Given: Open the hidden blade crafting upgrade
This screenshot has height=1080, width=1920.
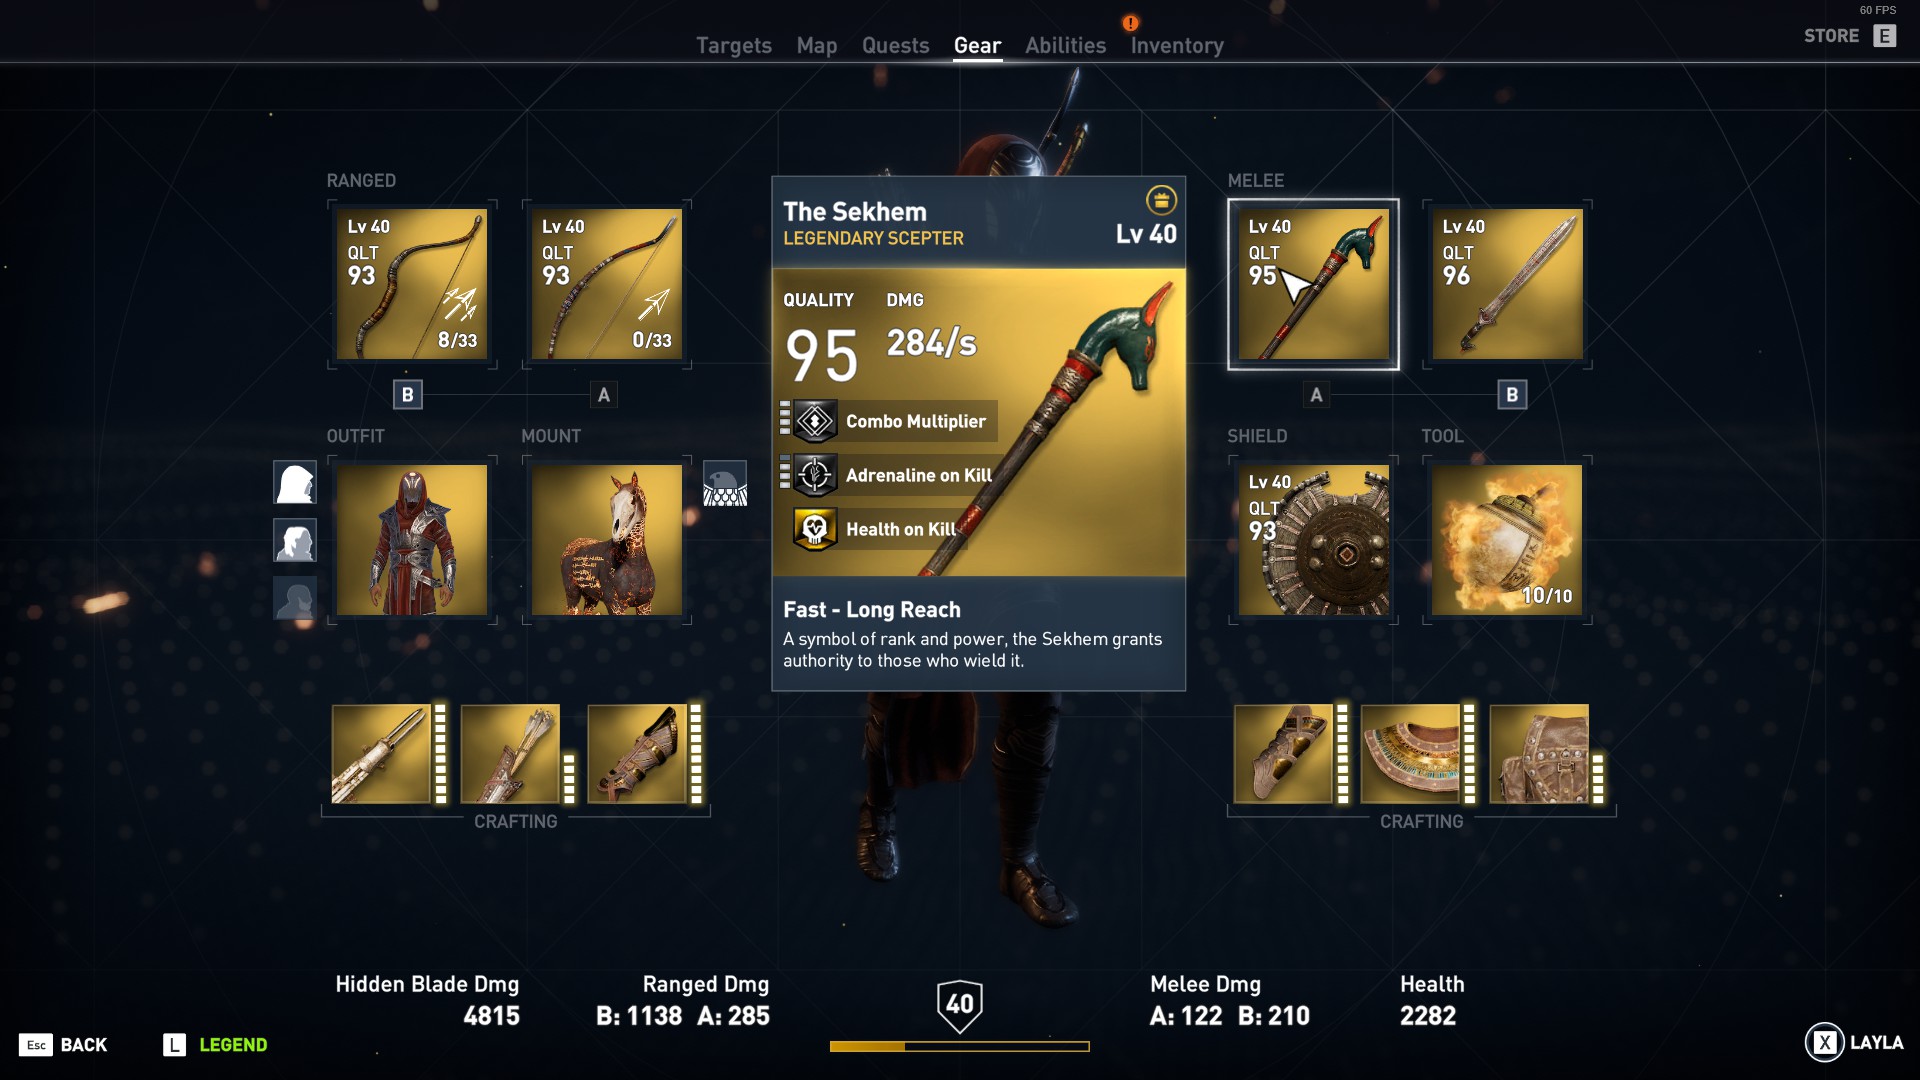Looking at the screenshot, I should point(381,754).
